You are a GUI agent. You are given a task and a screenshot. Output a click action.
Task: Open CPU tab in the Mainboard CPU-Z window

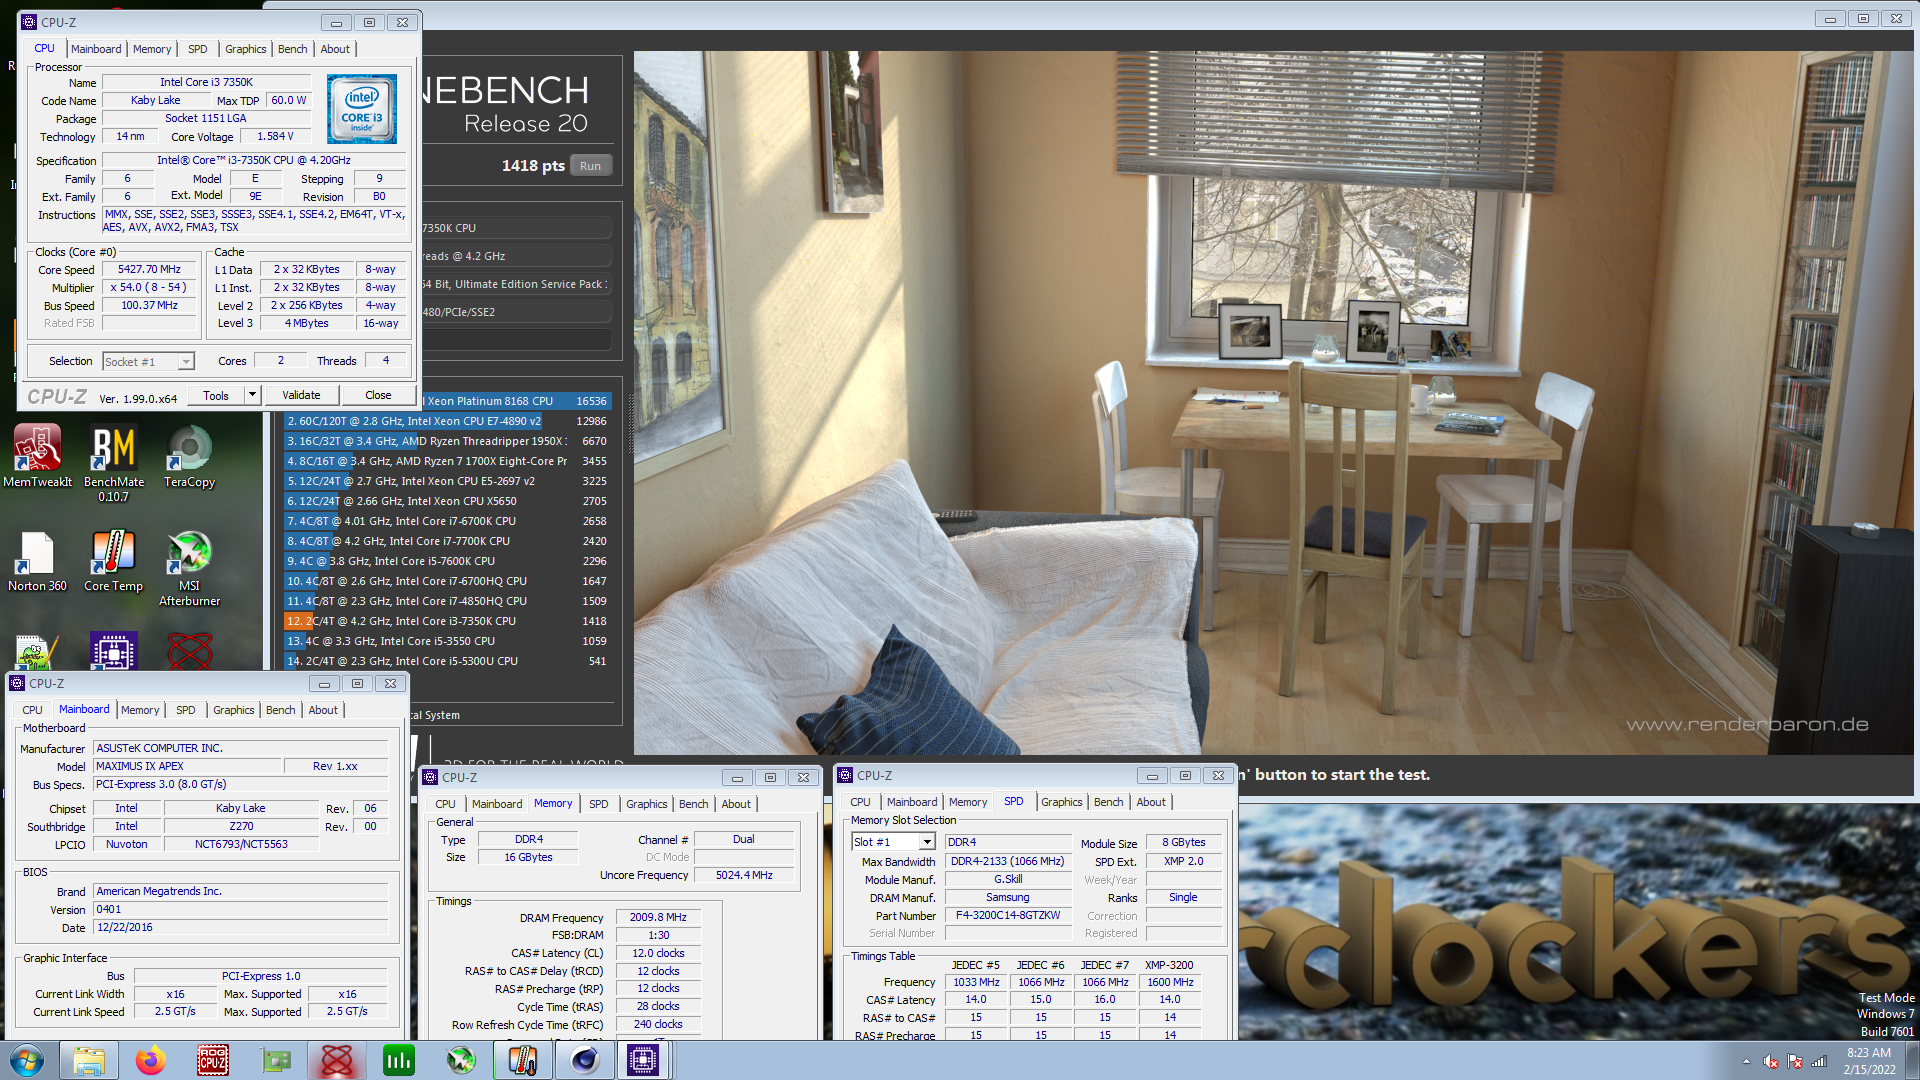pos(33,710)
